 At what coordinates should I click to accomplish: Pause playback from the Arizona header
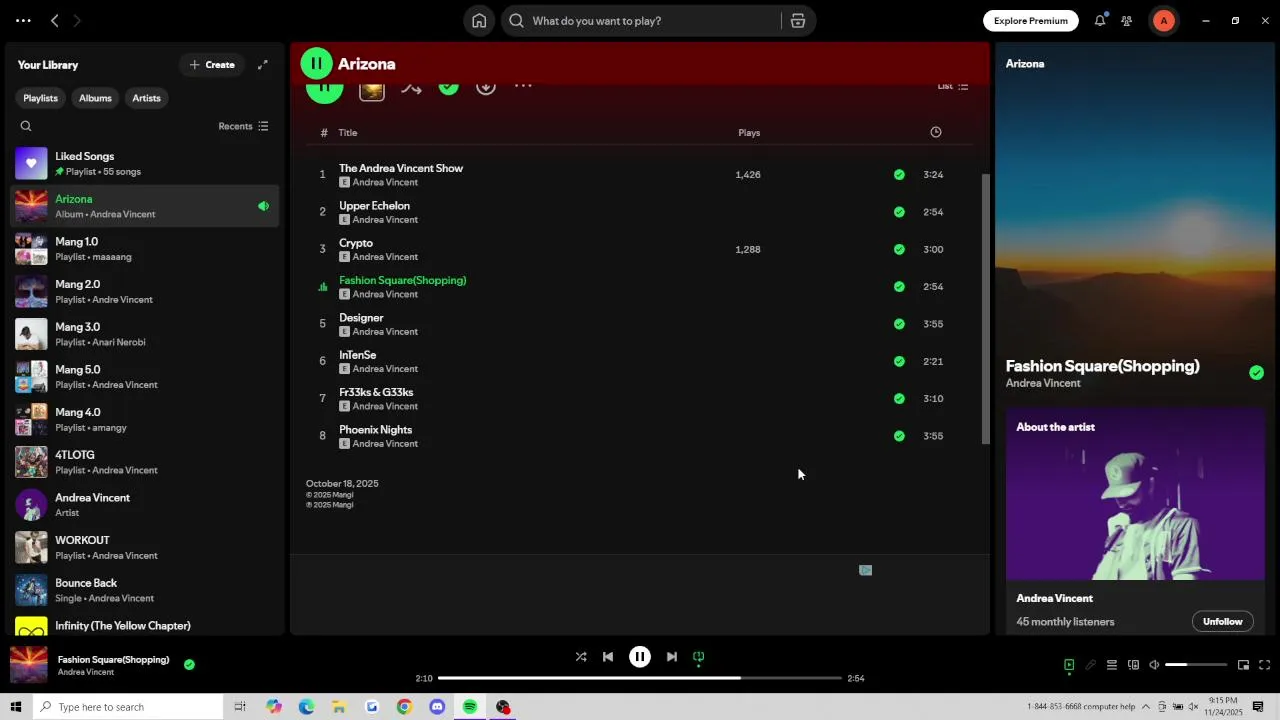tap(316, 64)
